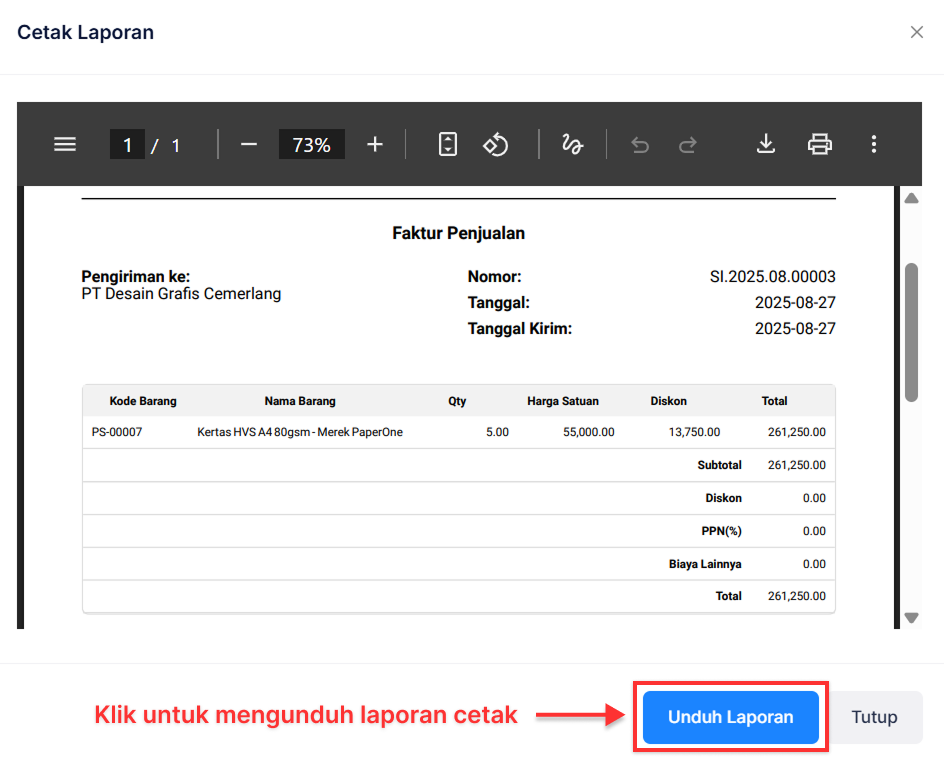
Task: Print the Faktur Penjualan document
Action: tap(820, 144)
